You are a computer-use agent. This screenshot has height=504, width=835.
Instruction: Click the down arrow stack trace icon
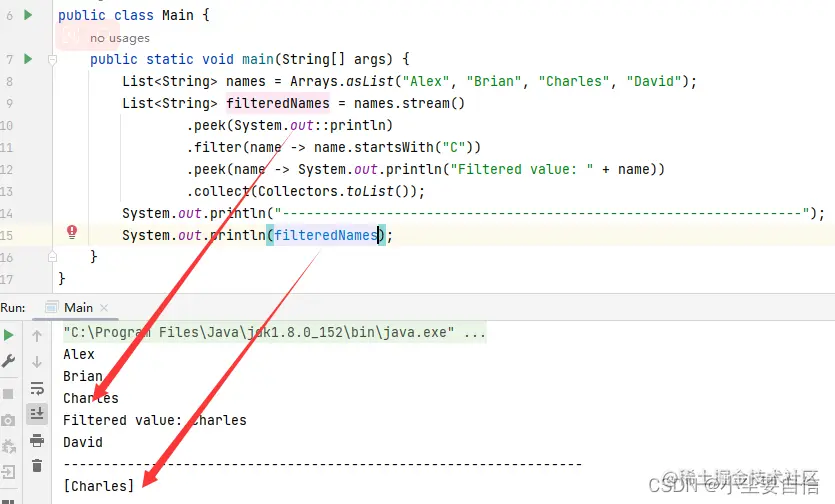[x=37, y=362]
